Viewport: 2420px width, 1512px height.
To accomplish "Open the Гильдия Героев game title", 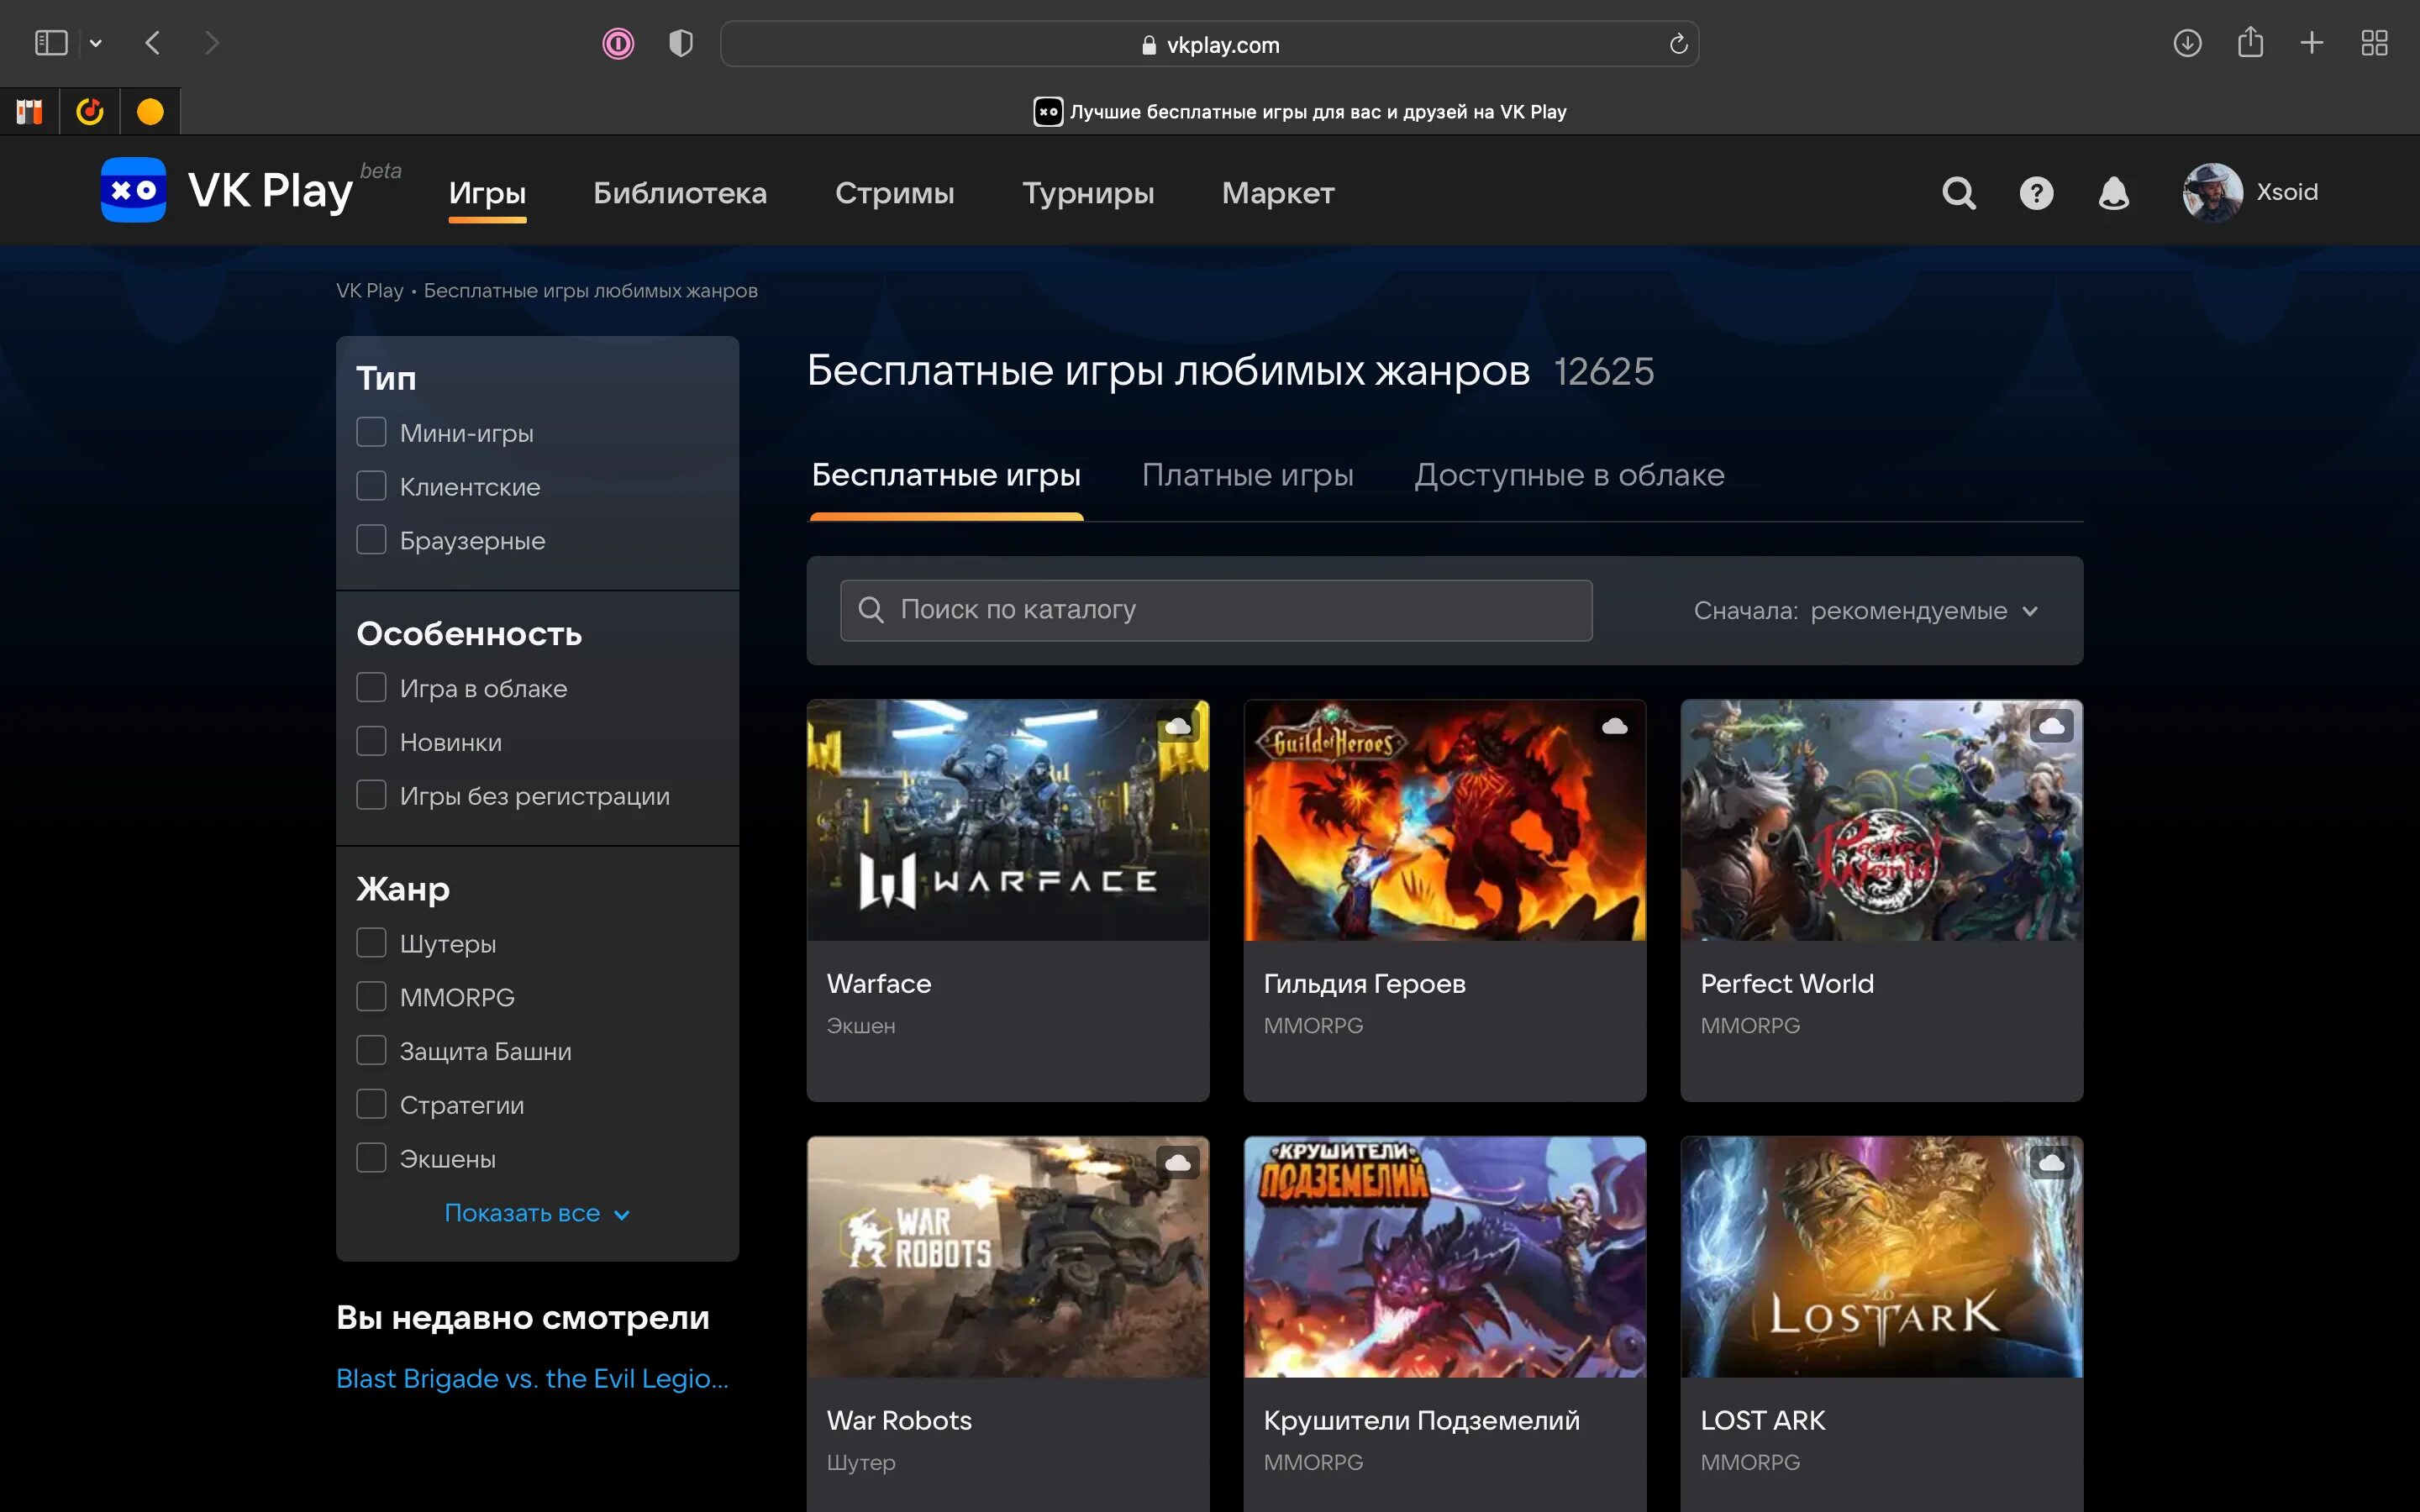I will [1364, 984].
